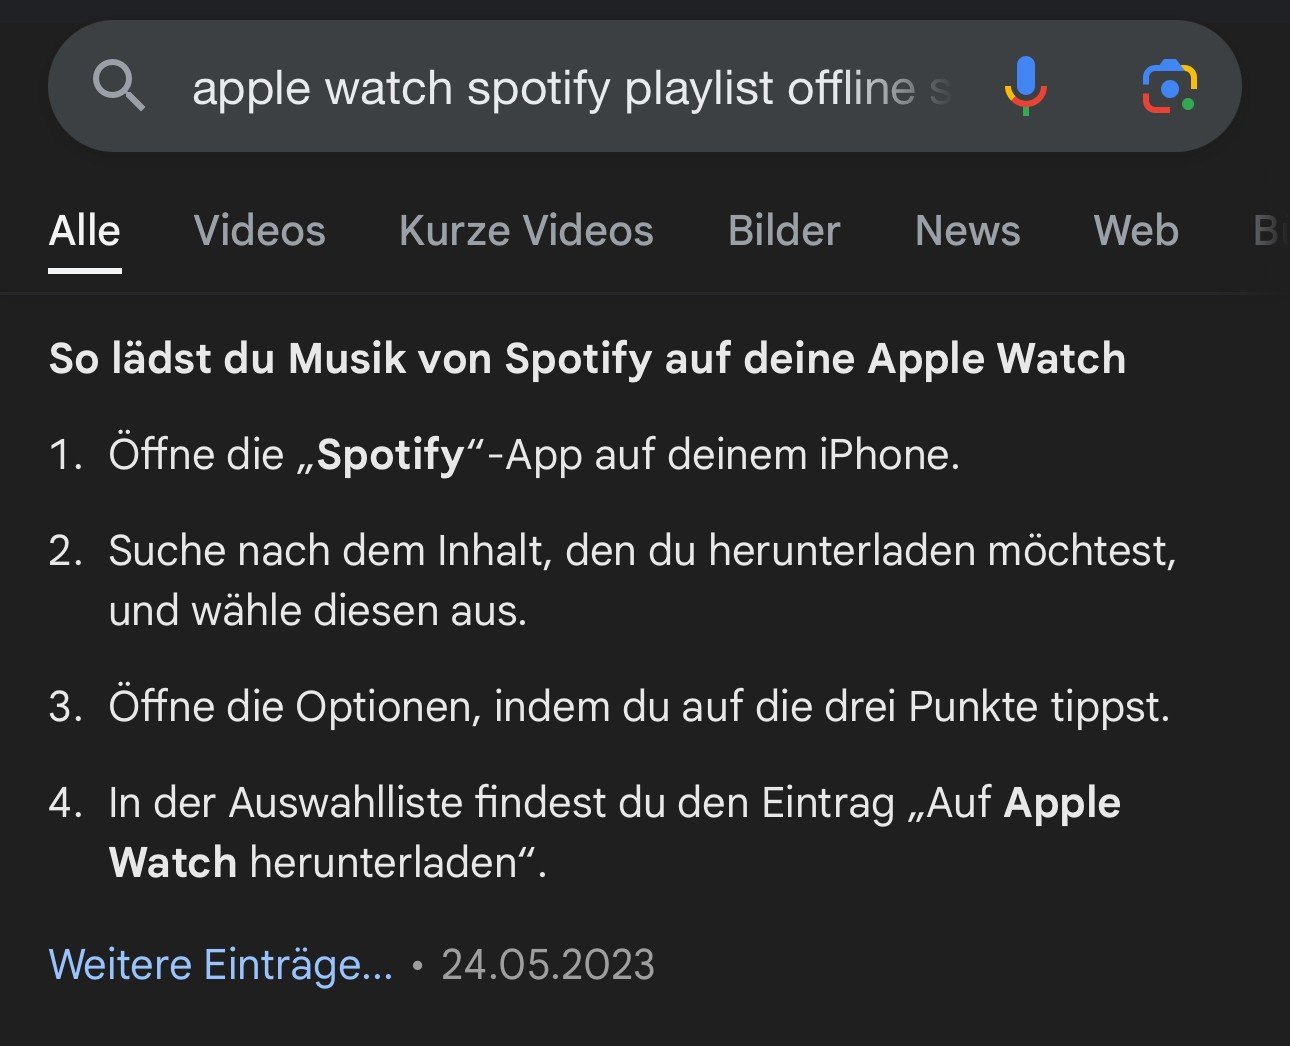This screenshot has width=1290, height=1046.
Task: Open Google Lens camera search
Action: tap(1169, 87)
